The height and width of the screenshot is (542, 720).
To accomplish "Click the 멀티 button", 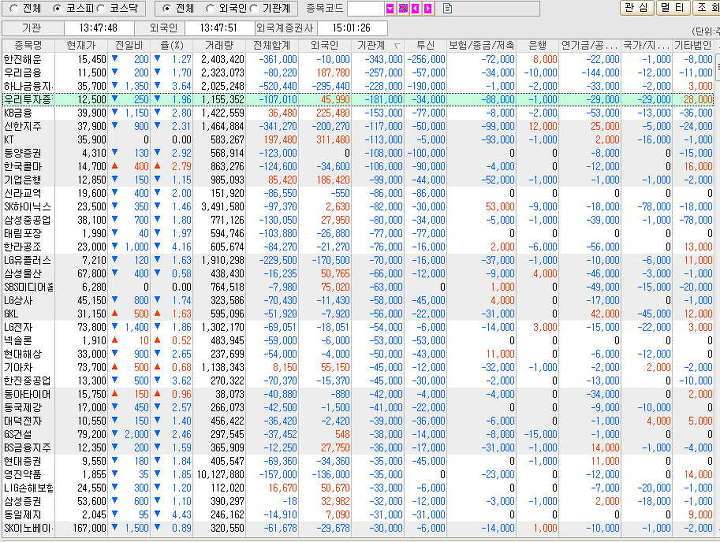I will [673, 8].
